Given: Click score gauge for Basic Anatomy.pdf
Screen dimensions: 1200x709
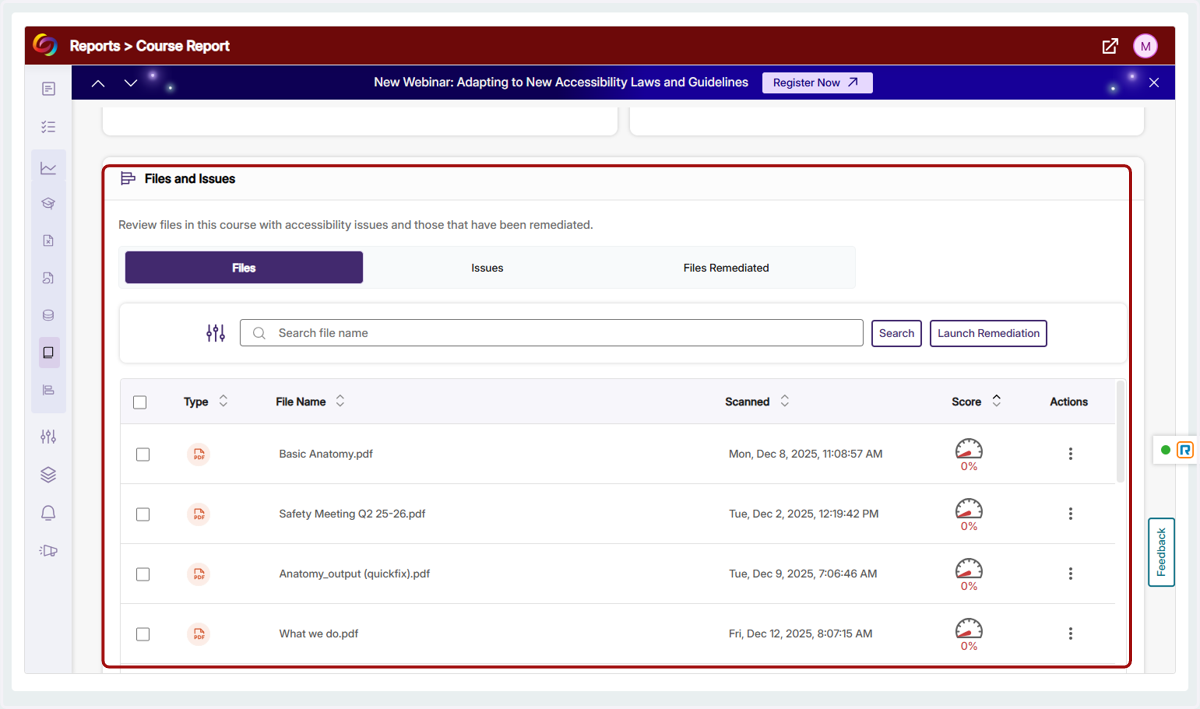Looking at the screenshot, I should click(x=969, y=449).
